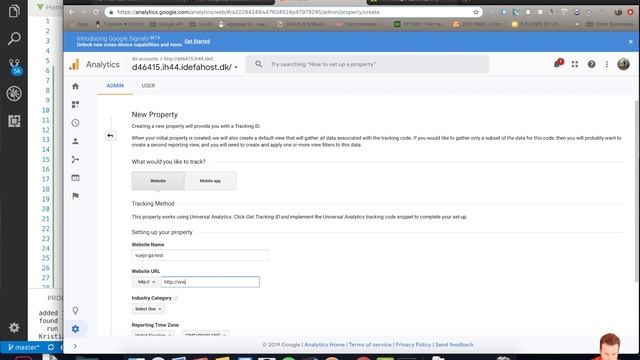Image resolution: width=640 pixels, height=360 pixels.
Task: Click Send feedback footer link
Action: pos(454,345)
